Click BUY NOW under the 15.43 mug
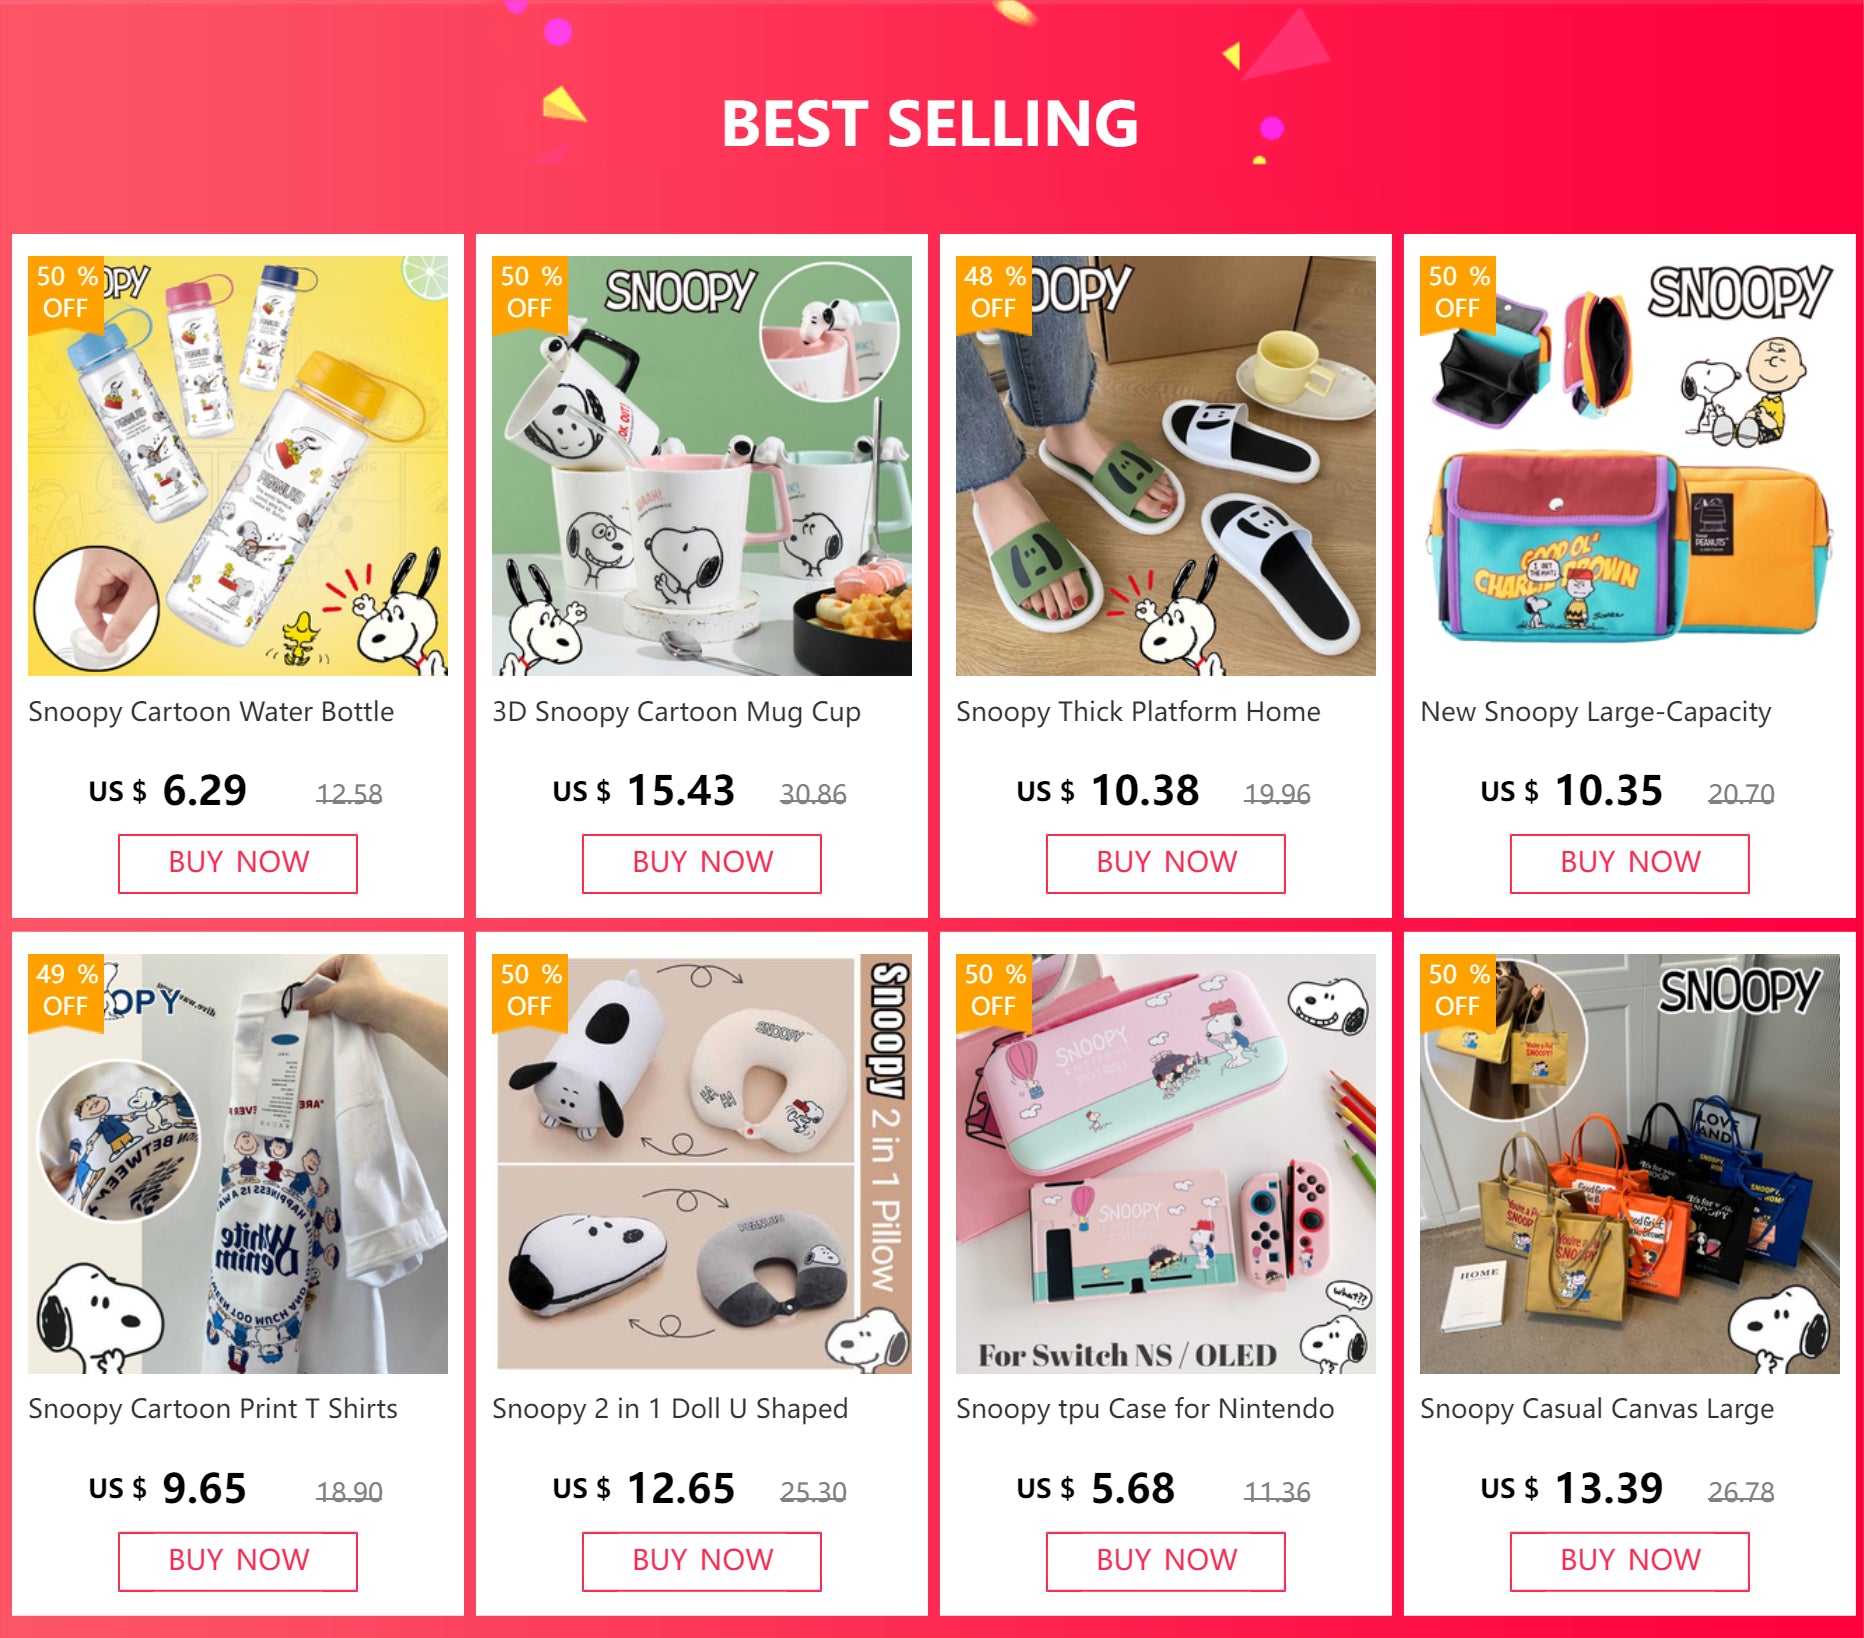Screen dimensions: 1864x1638 coord(702,864)
